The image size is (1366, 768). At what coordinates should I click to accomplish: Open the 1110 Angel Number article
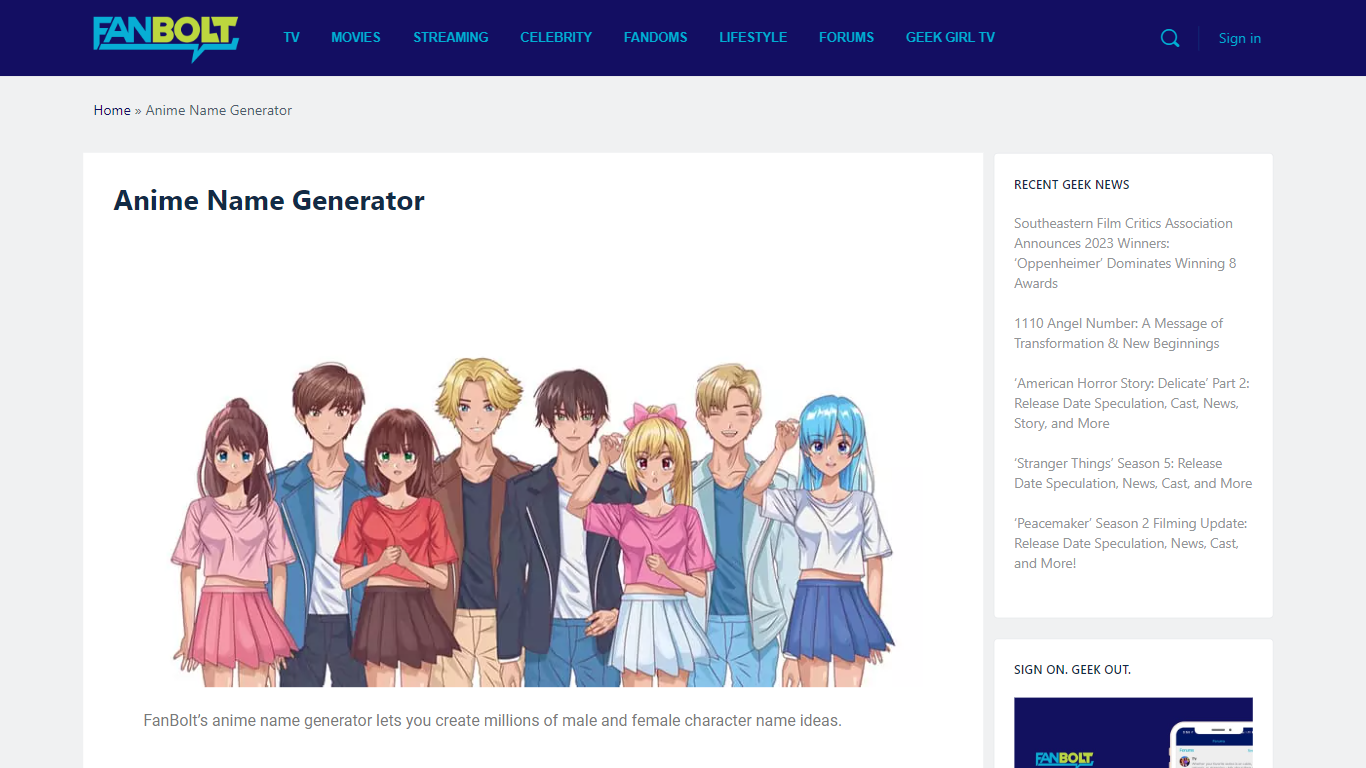pyautogui.click(x=1118, y=333)
